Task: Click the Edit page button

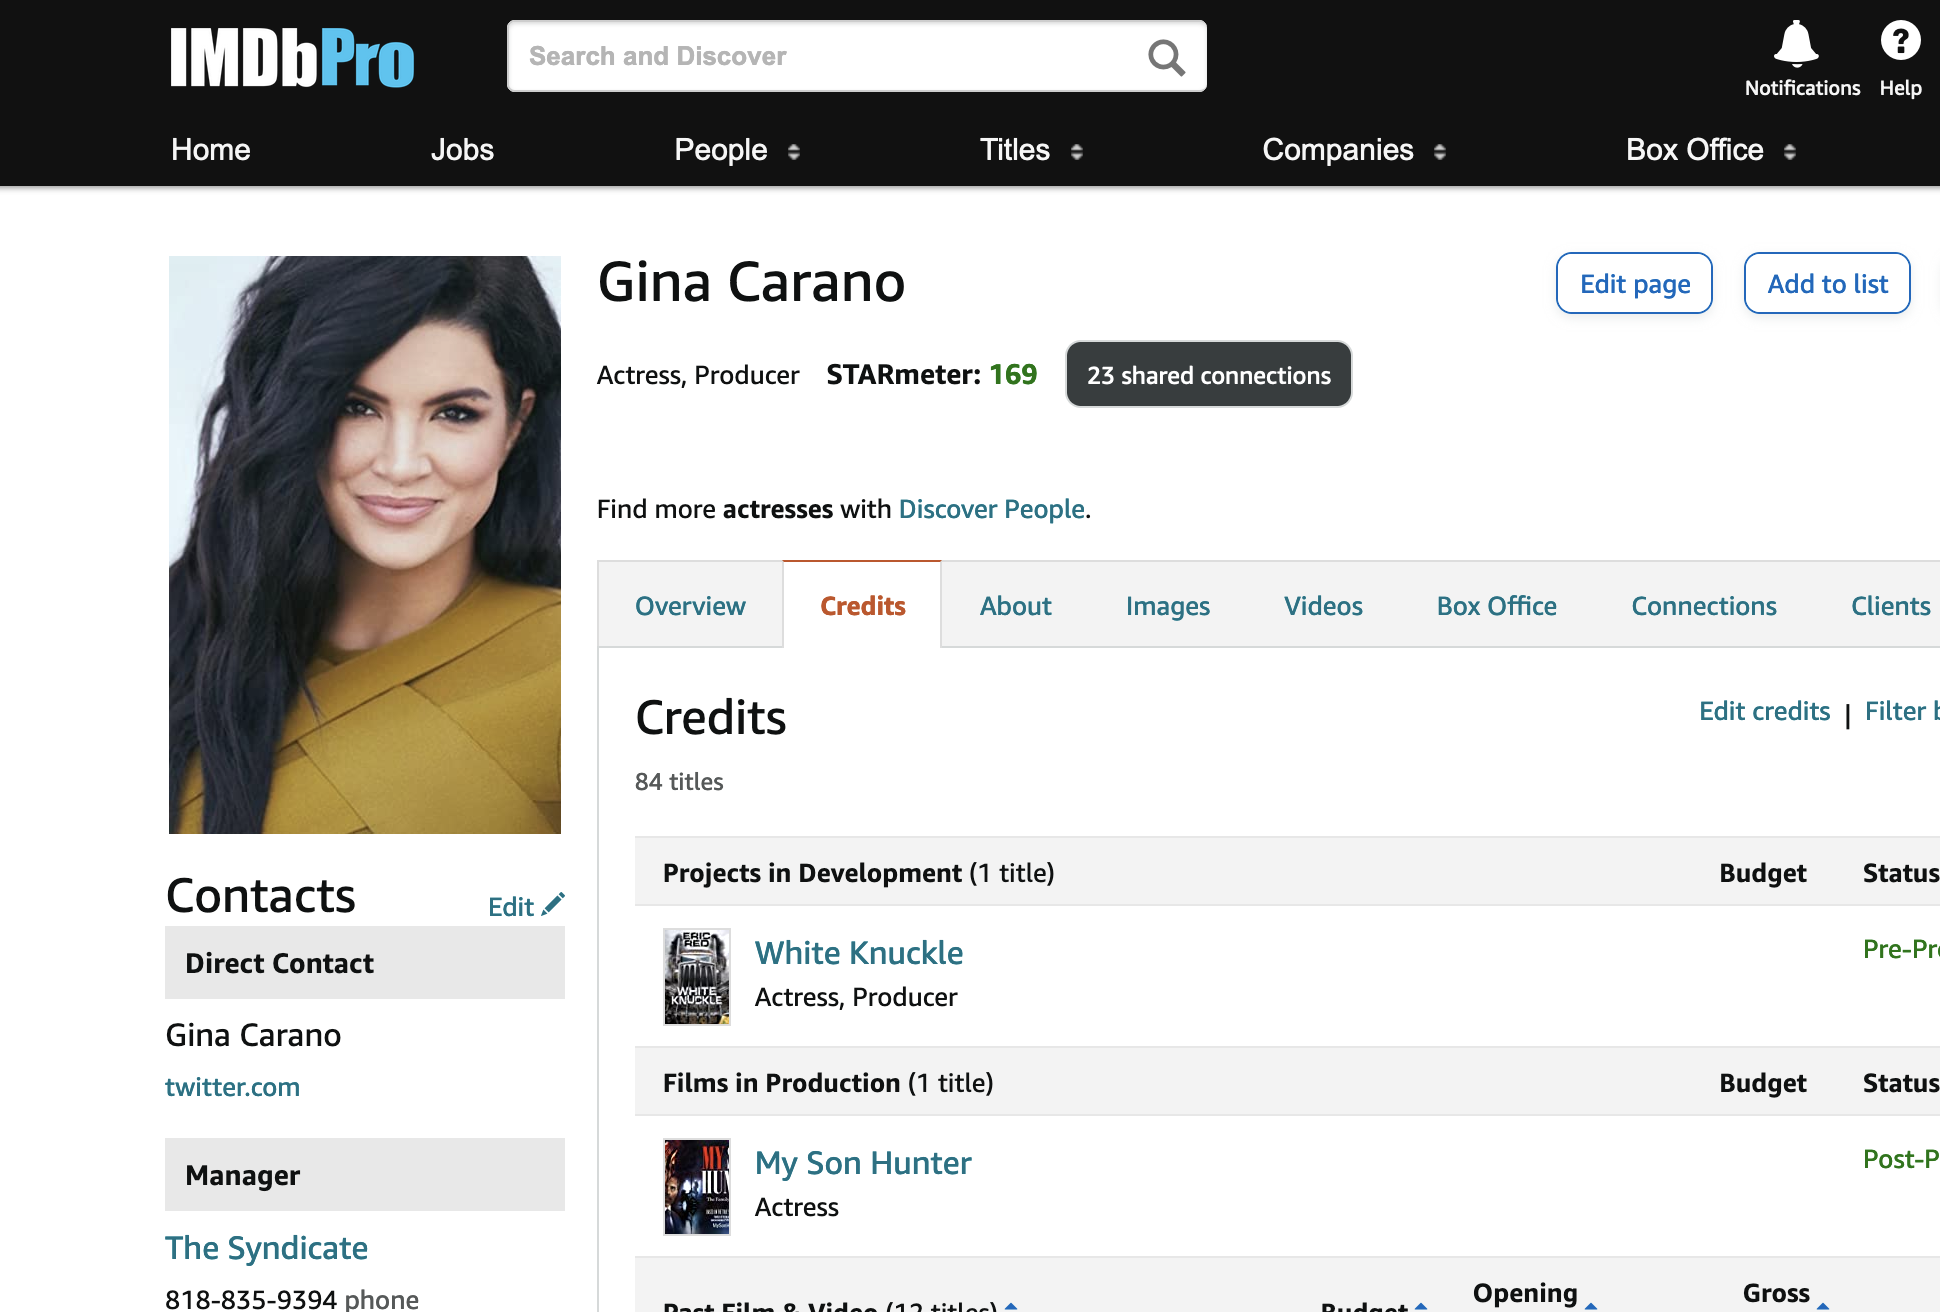Action: point(1634,283)
